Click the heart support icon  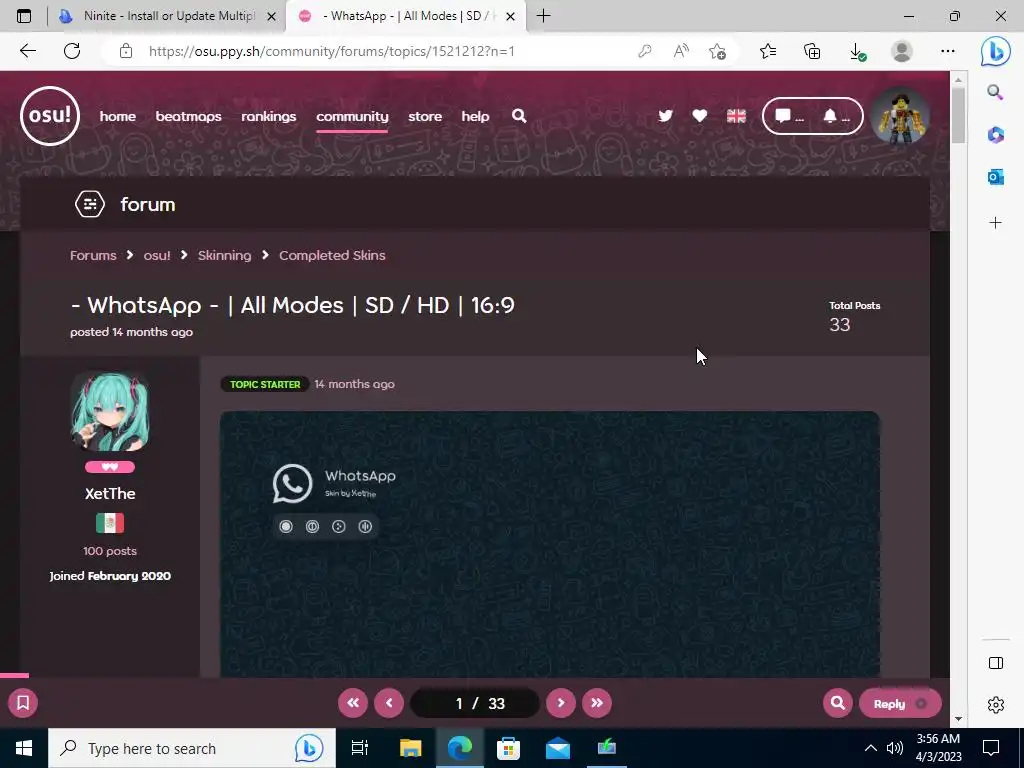[x=699, y=116]
